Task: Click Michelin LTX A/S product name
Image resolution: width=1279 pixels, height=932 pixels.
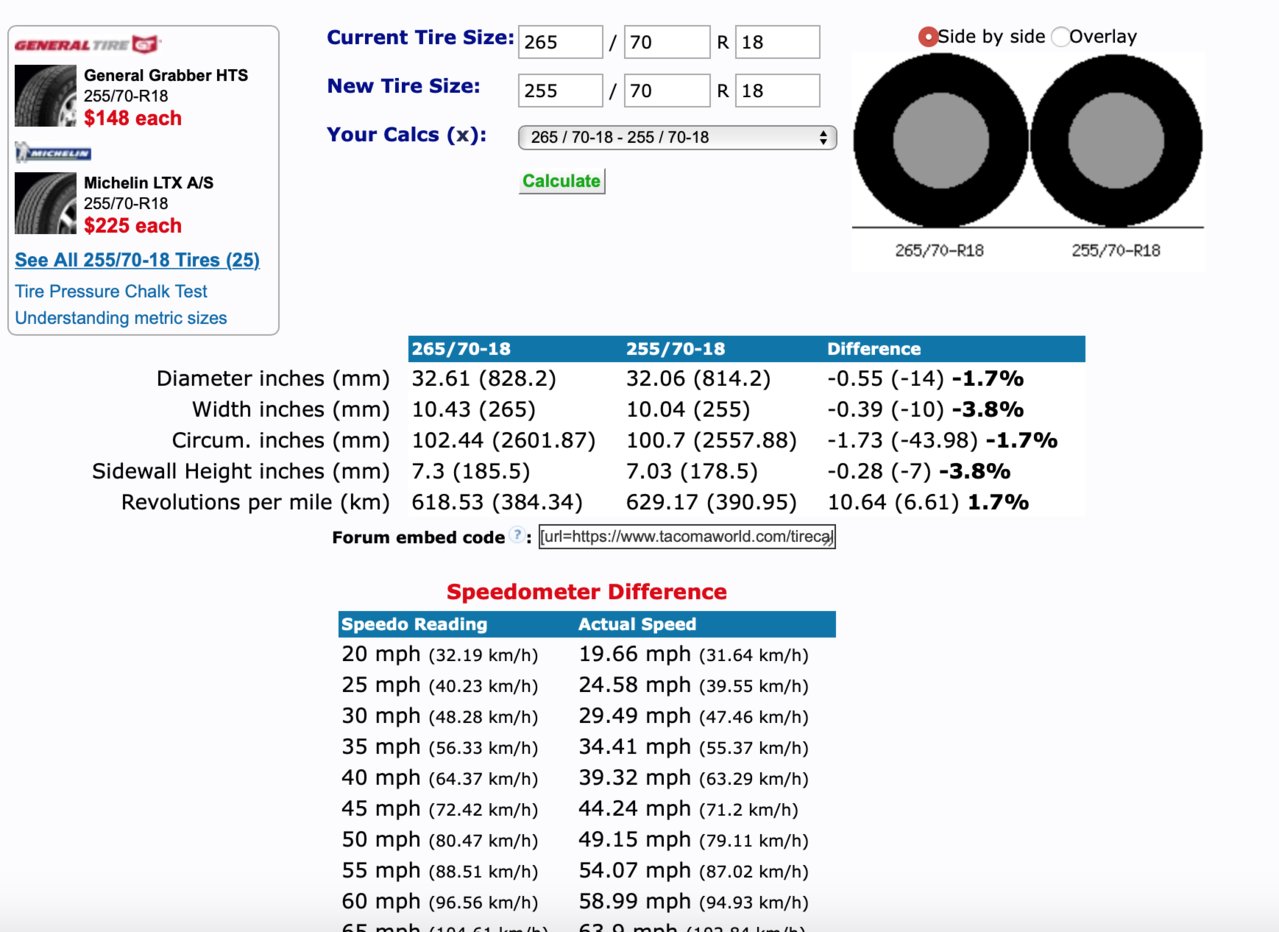Action: coord(149,183)
